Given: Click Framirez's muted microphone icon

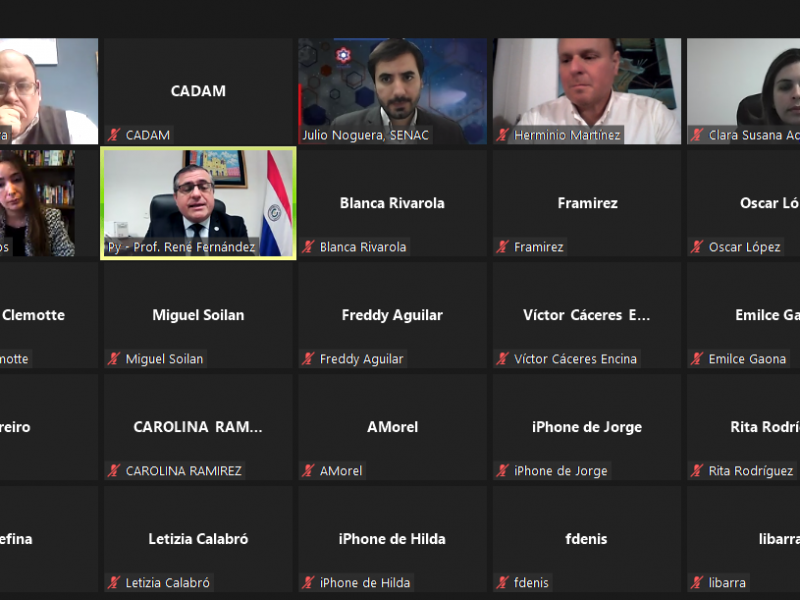Looking at the screenshot, I should click(x=503, y=247).
